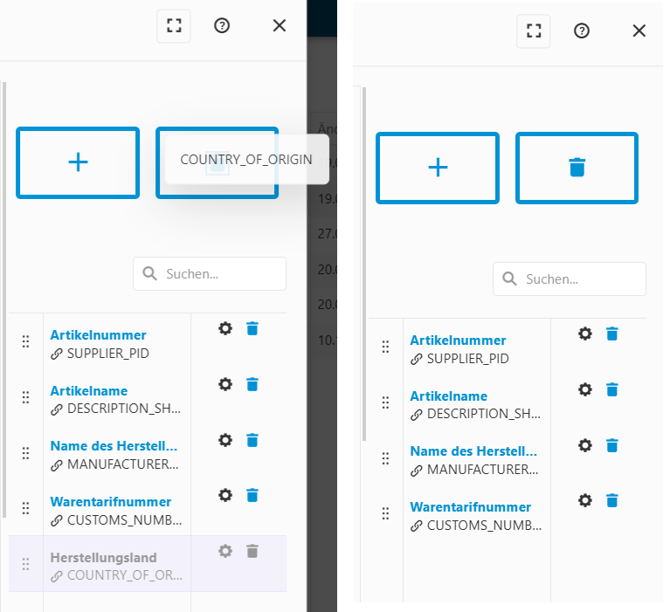
Task: Click the large trash button in the right panel
Action: [576, 168]
